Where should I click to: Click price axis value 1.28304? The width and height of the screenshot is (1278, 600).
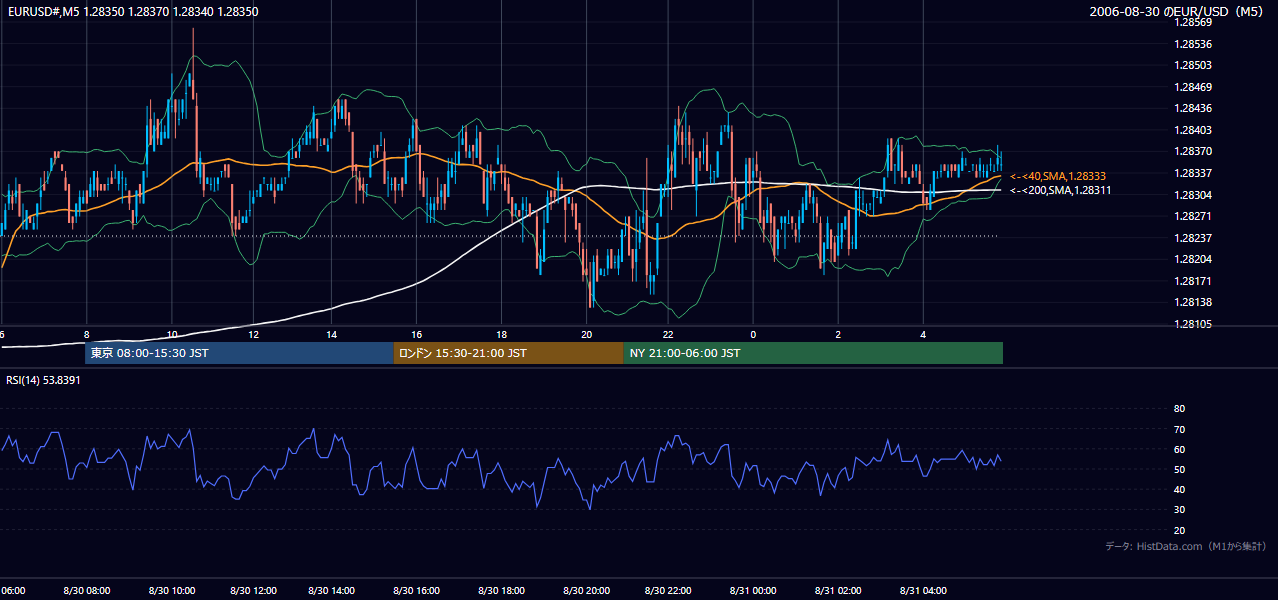tap(1193, 195)
